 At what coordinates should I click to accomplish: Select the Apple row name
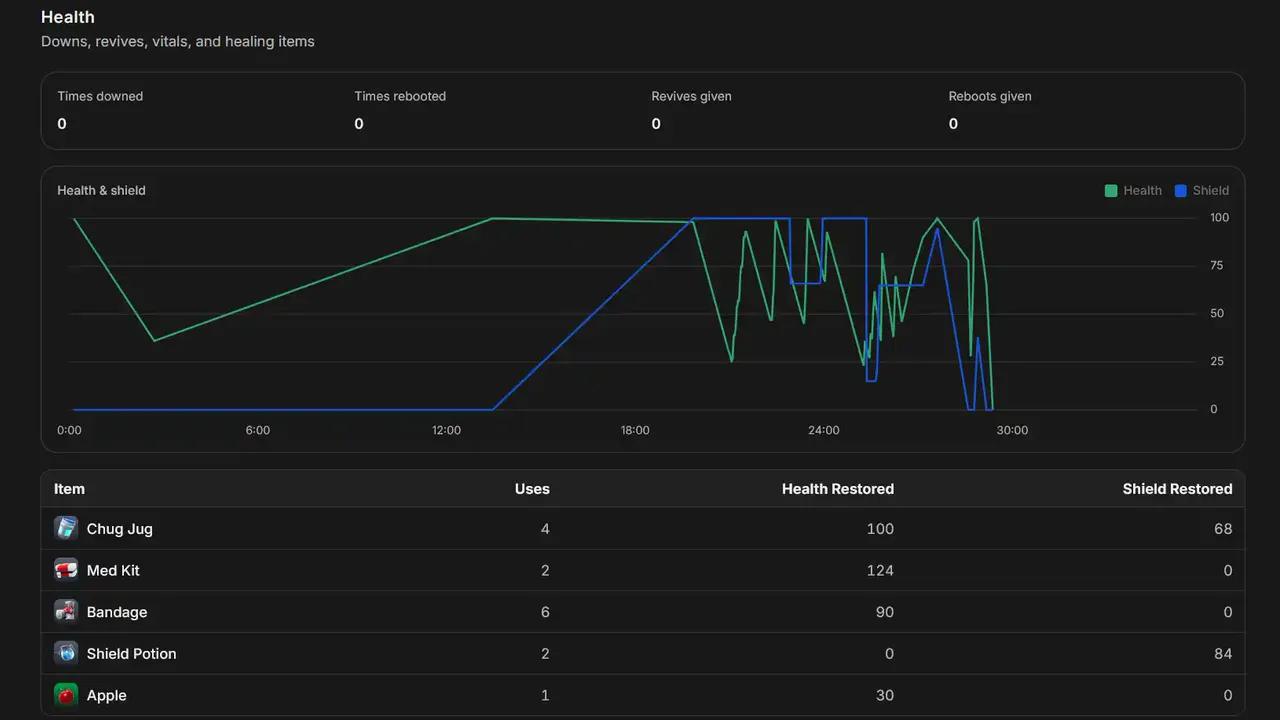(107, 695)
